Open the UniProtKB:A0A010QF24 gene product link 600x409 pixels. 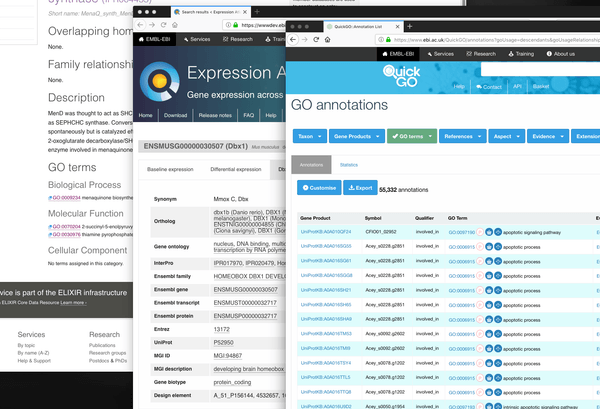tap(325, 231)
